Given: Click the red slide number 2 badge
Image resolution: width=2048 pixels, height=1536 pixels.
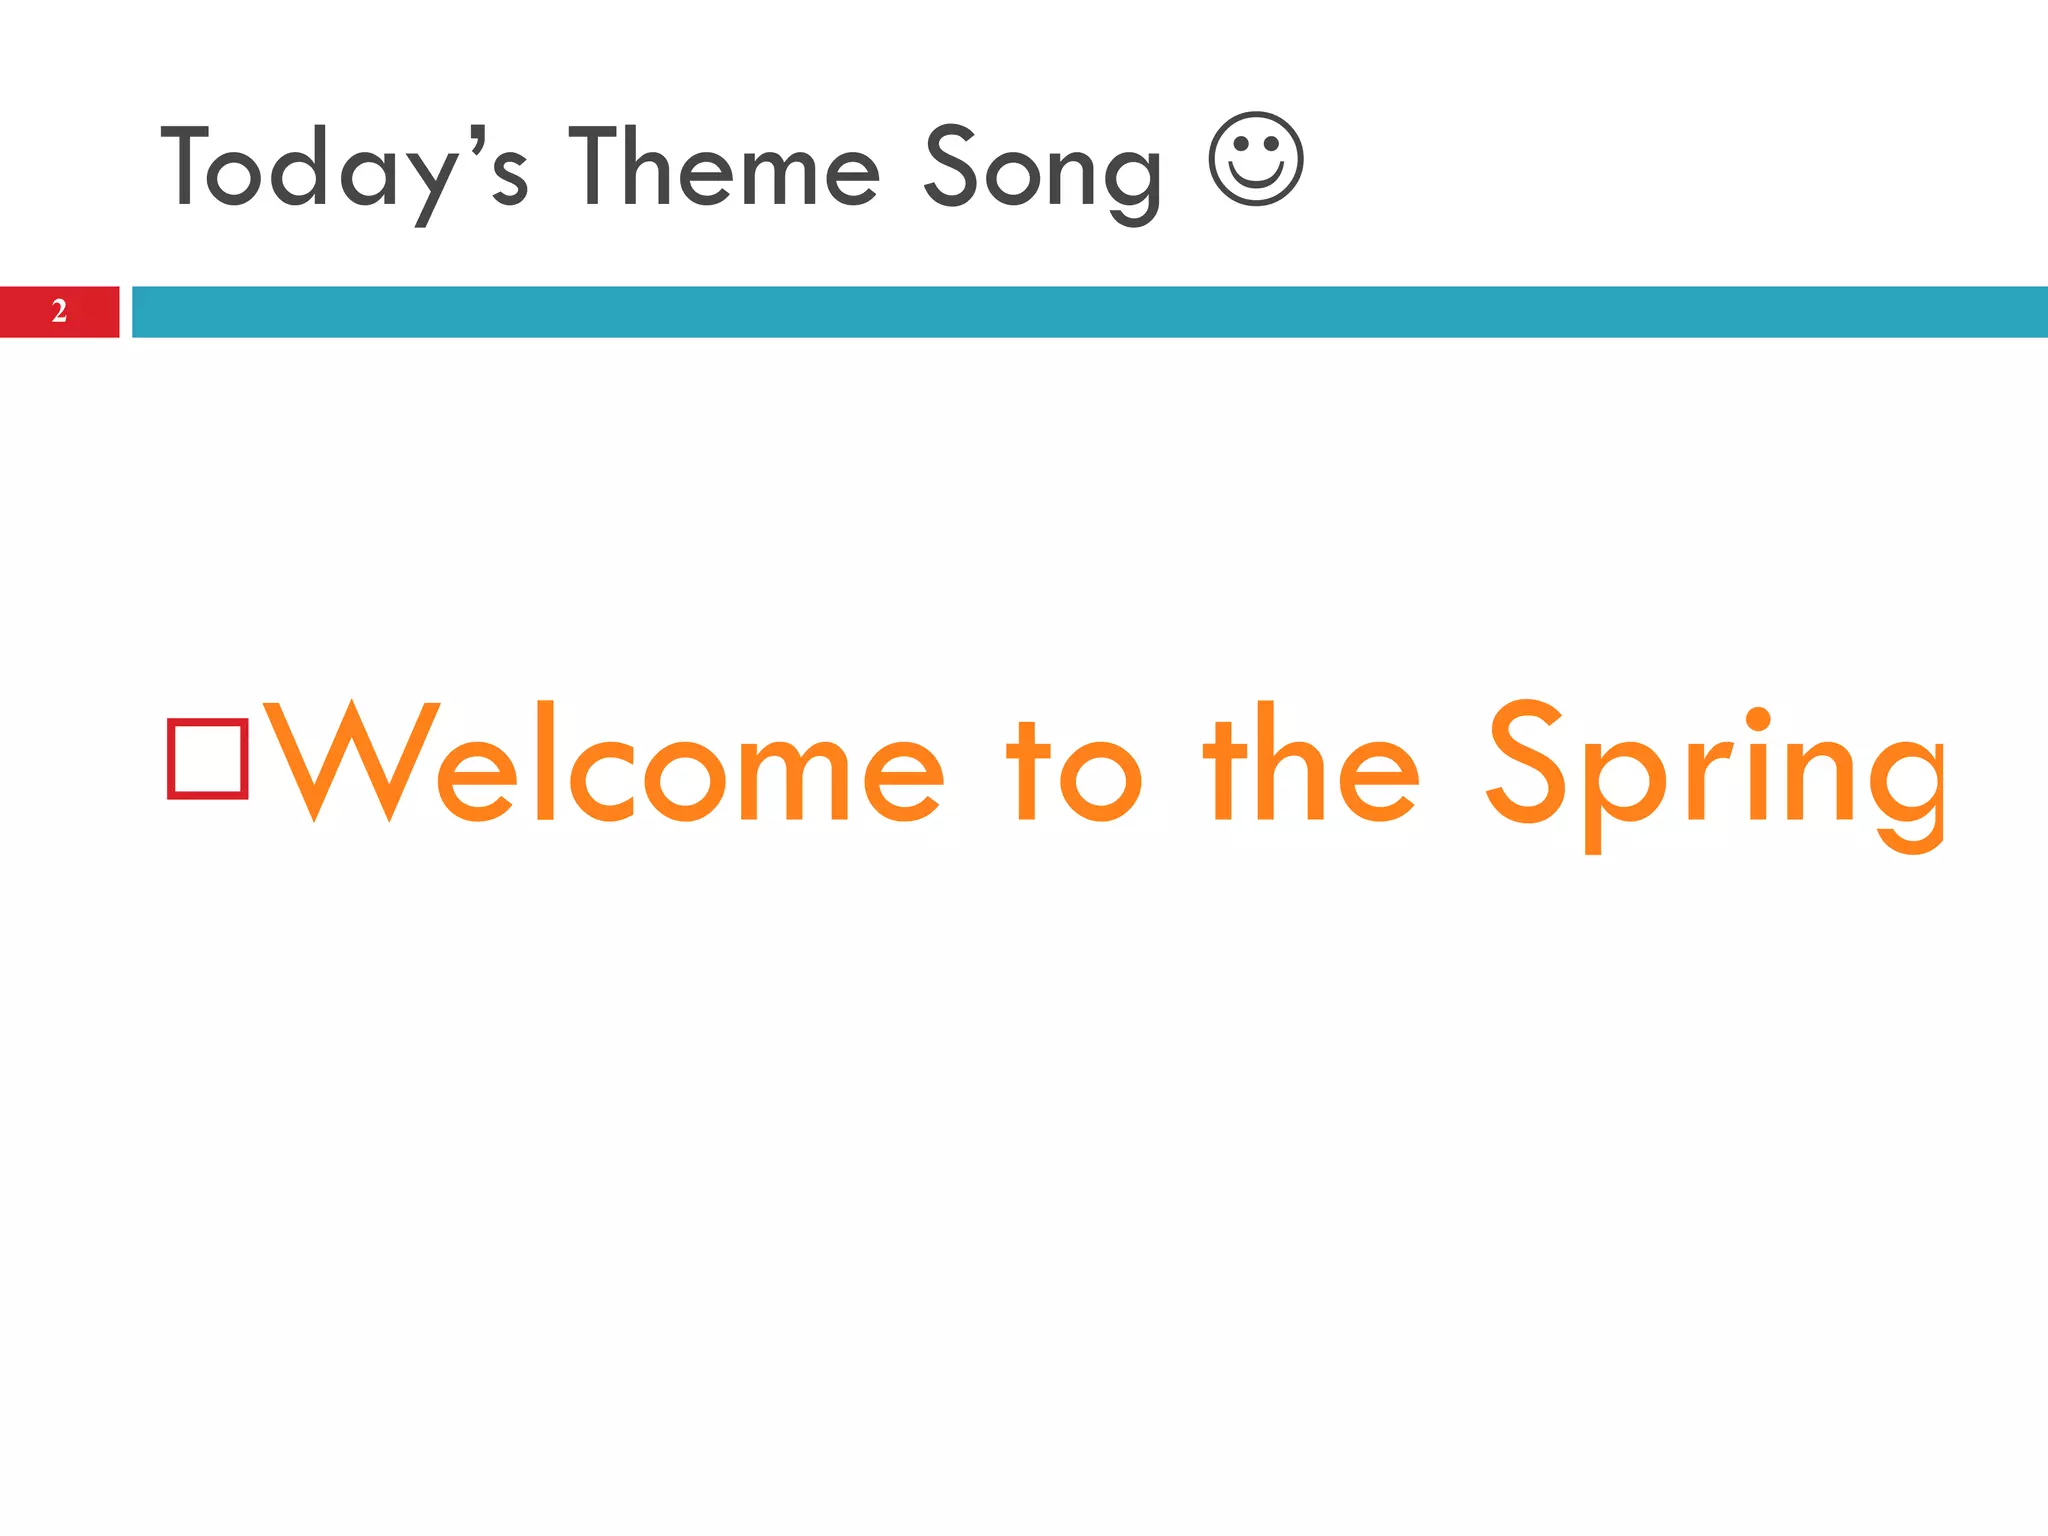Looking at the screenshot, I should coord(59,312).
